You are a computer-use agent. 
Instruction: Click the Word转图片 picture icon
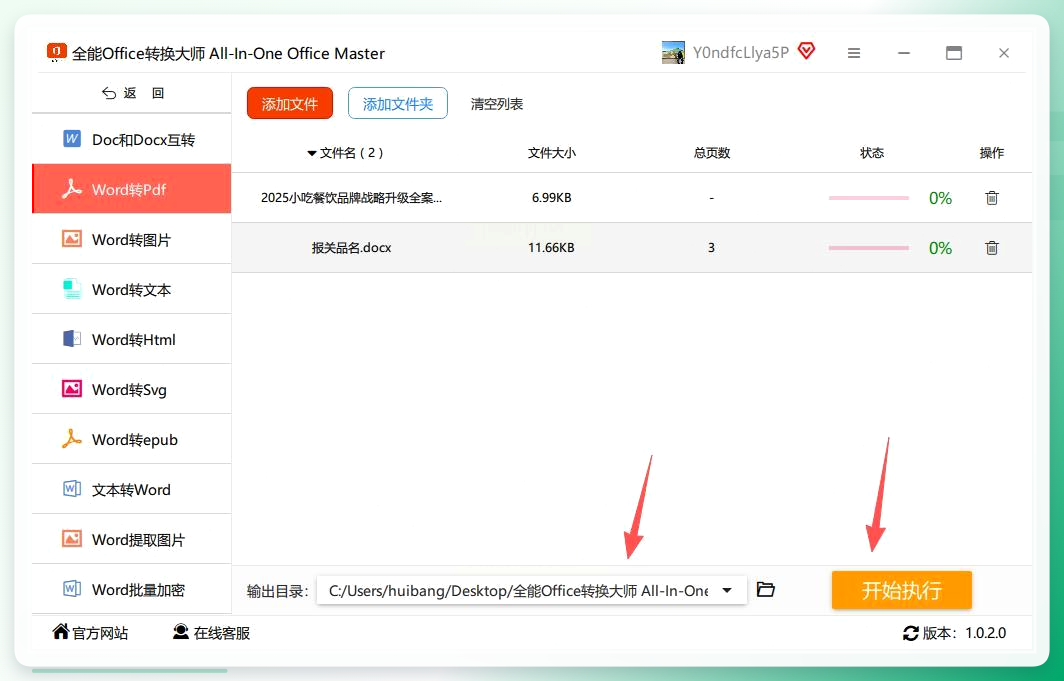72,239
